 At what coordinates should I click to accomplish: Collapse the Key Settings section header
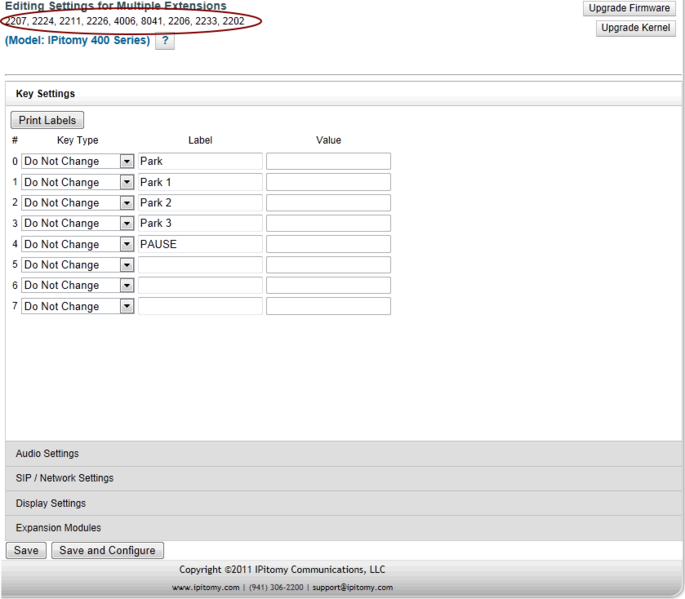click(45, 94)
